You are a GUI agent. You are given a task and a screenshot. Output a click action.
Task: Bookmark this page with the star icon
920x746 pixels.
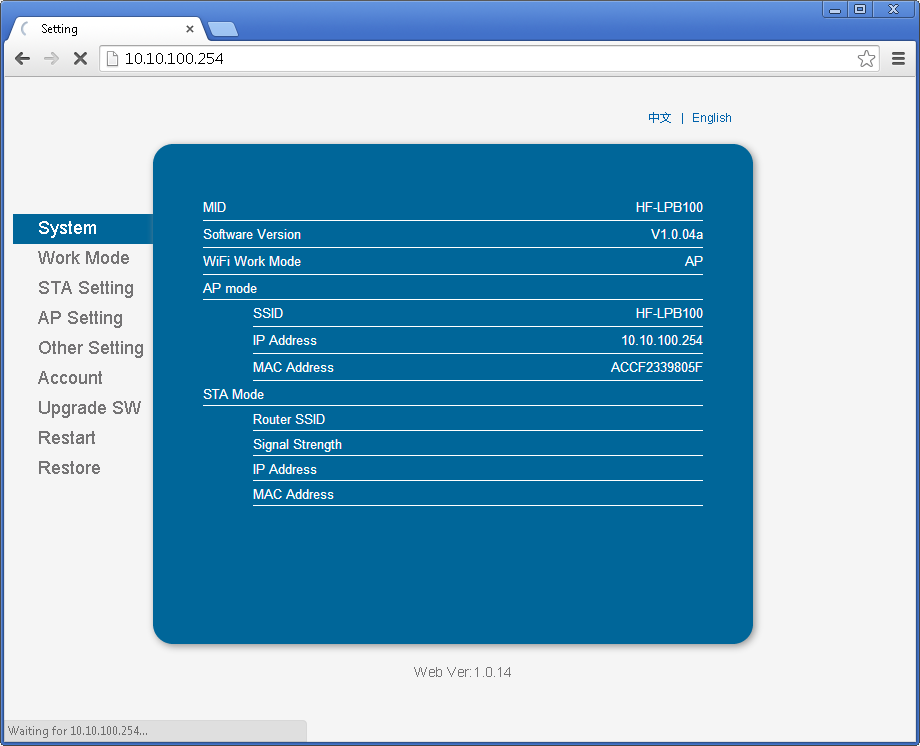coord(866,58)
